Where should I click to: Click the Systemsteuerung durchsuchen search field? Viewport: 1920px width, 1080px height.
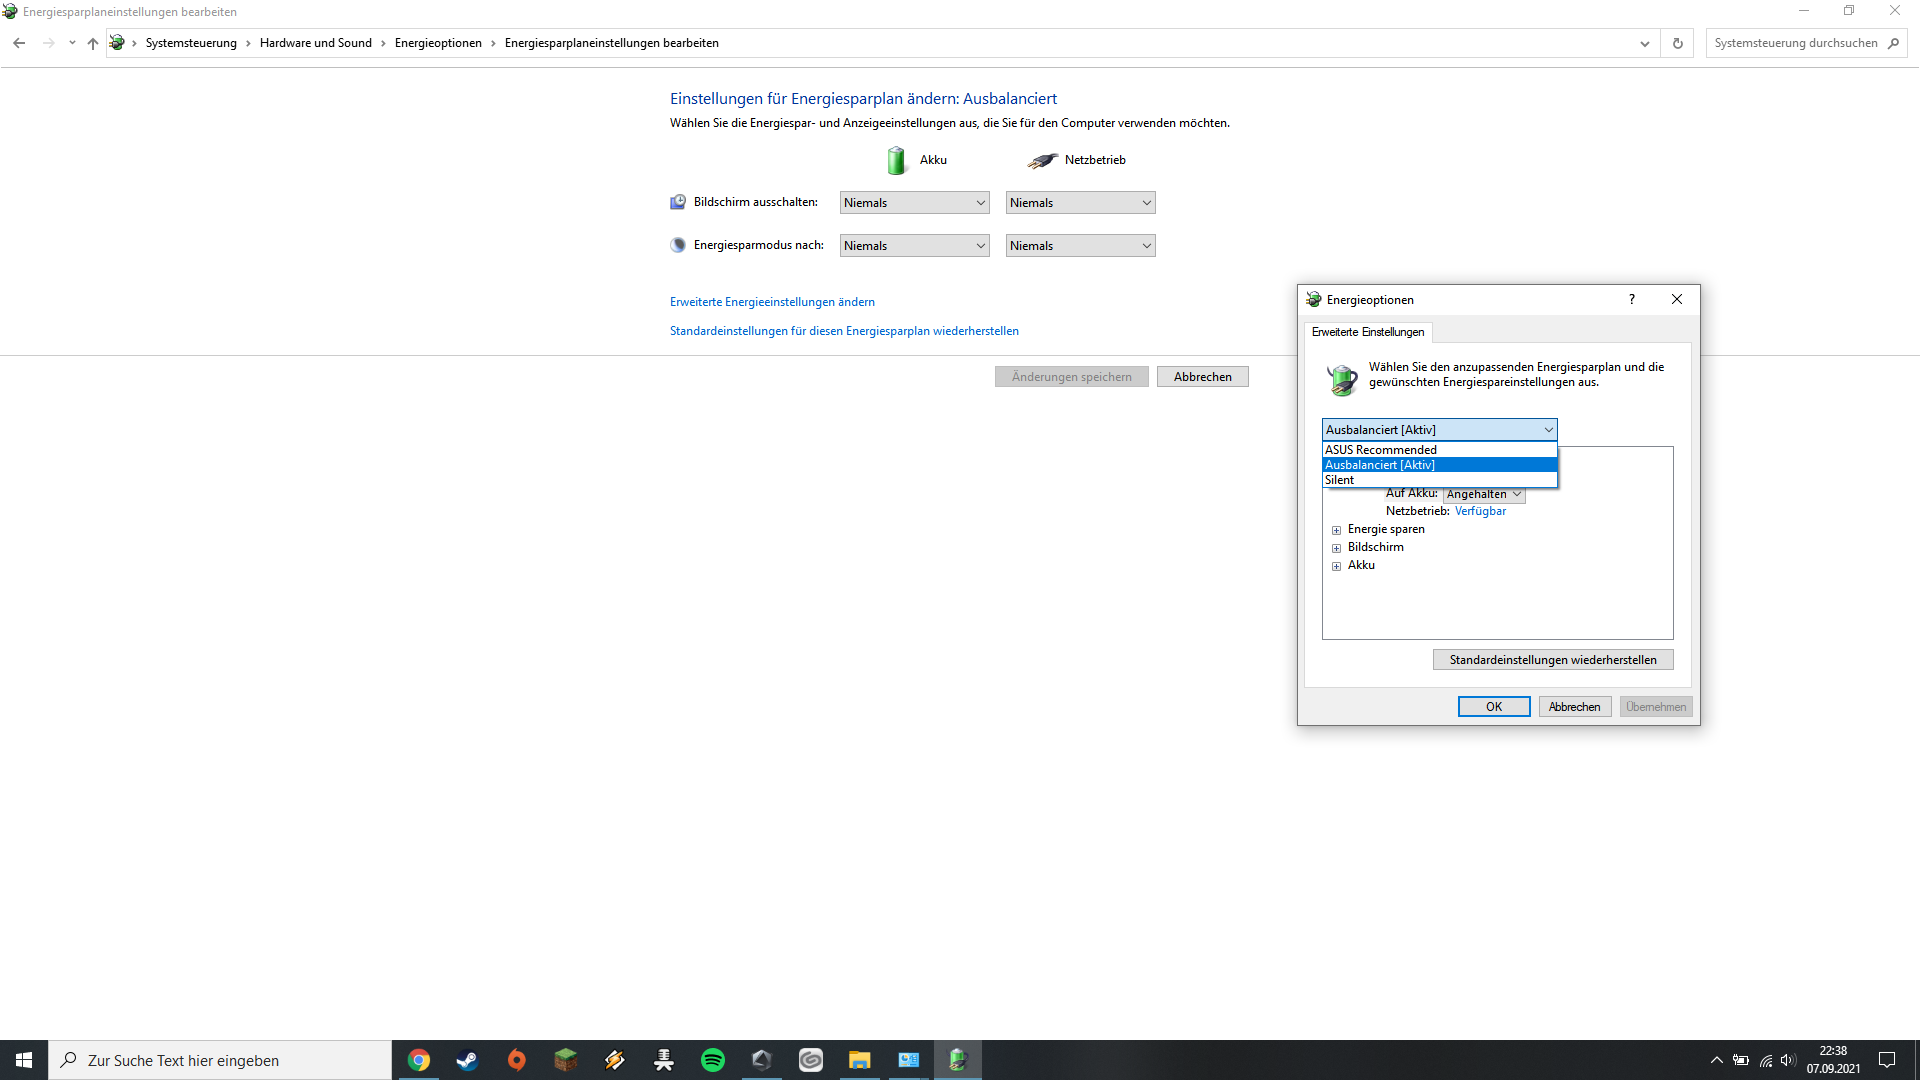click(x=1795, y=43)
